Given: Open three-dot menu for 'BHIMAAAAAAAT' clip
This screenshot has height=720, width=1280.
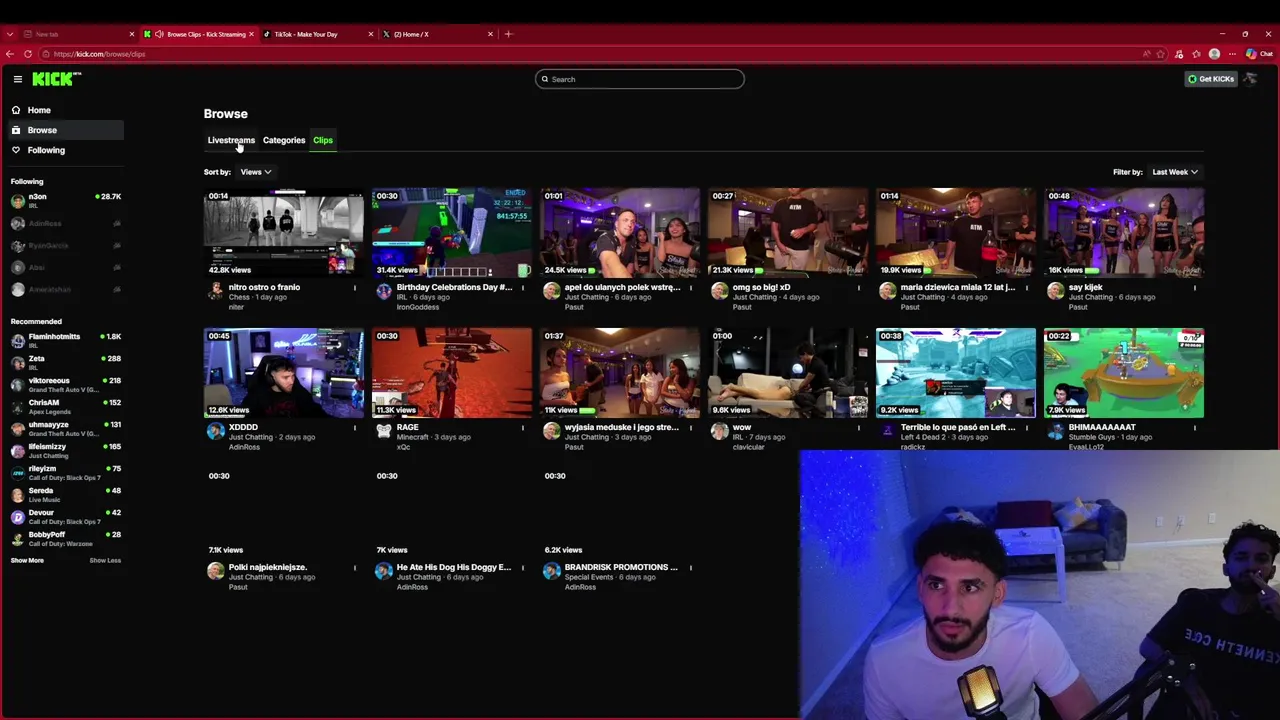Looking at the screenshot, I should (x=1194, y=428).
